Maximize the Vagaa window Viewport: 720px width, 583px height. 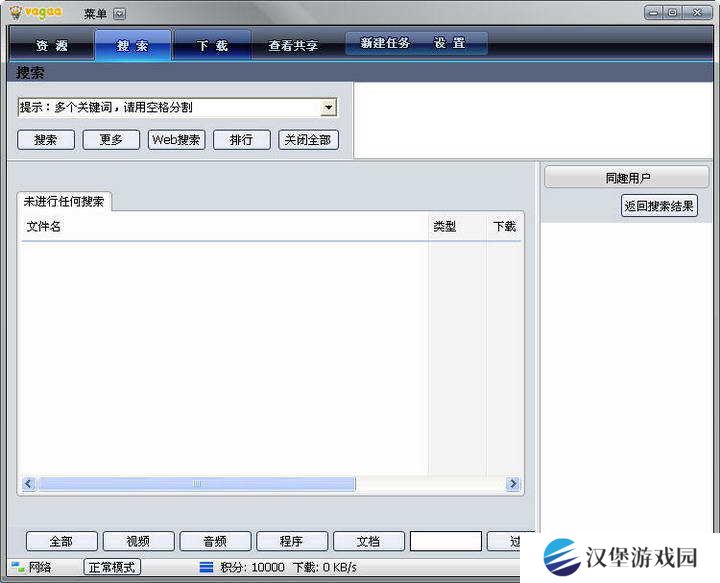[672, 12]
